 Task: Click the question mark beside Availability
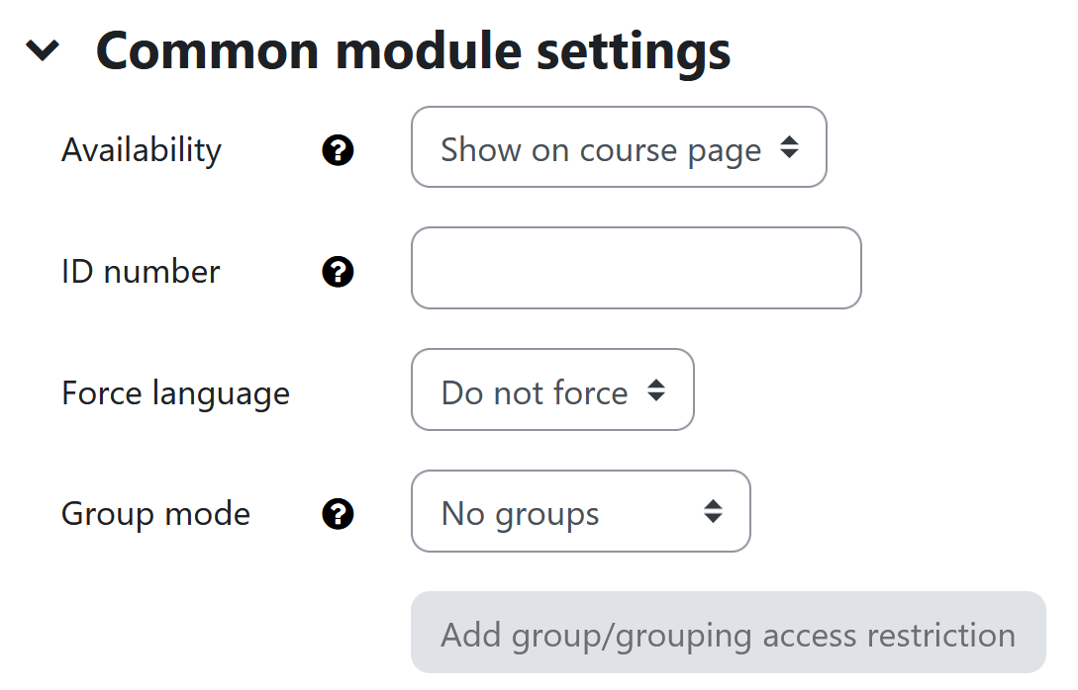(x=338, y=149)
